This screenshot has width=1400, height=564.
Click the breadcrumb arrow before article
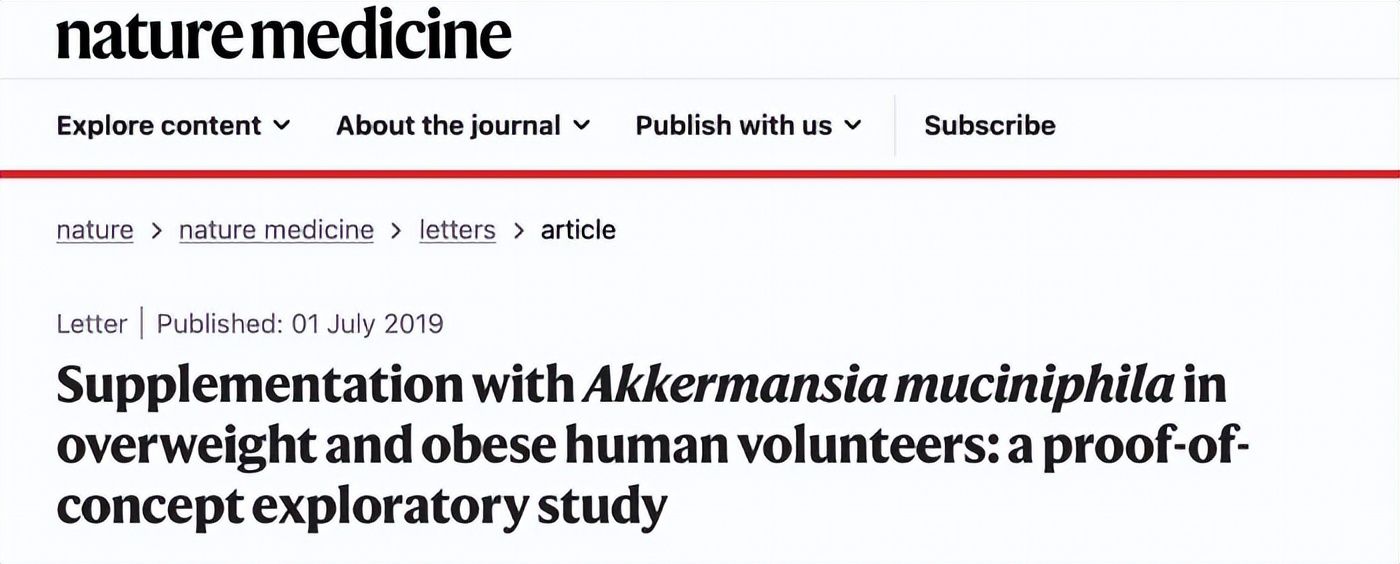click(x=518, y=230)
